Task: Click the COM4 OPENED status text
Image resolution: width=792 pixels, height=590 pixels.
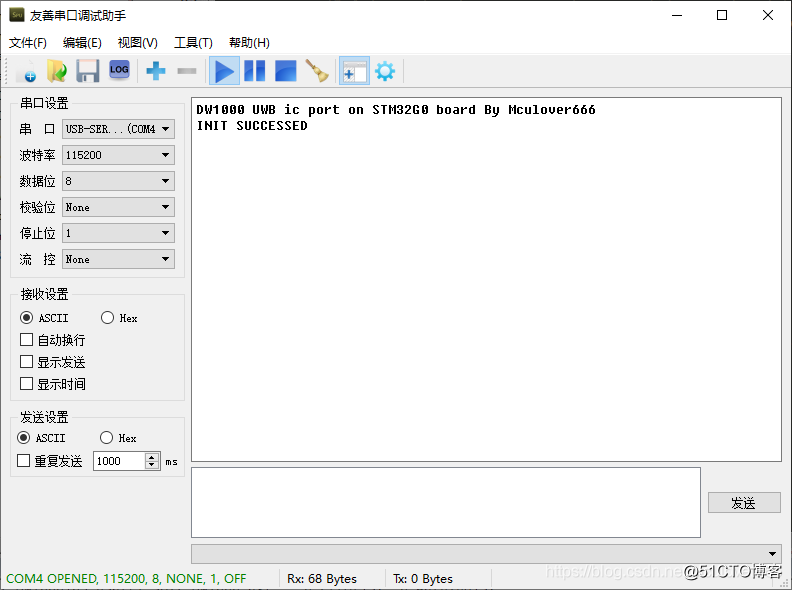Action: coord(126,578)
